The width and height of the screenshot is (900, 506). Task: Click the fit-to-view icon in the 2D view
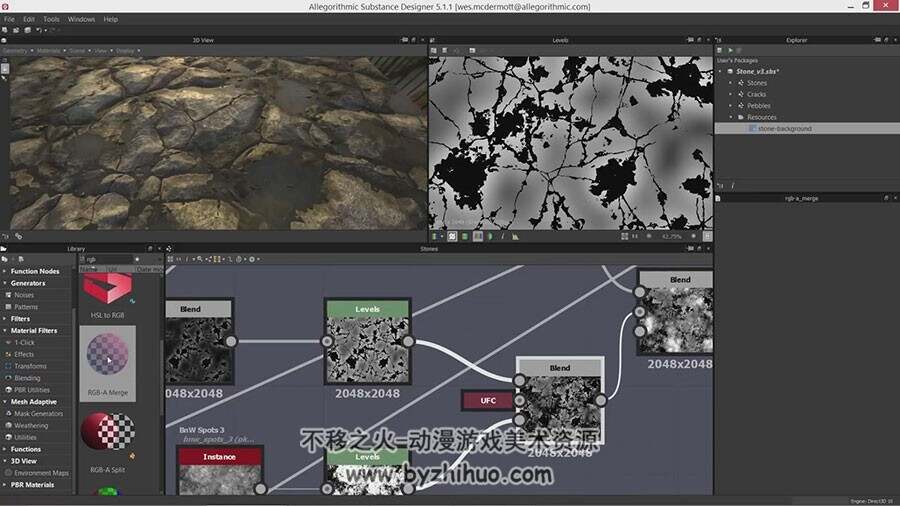(624, 236)
